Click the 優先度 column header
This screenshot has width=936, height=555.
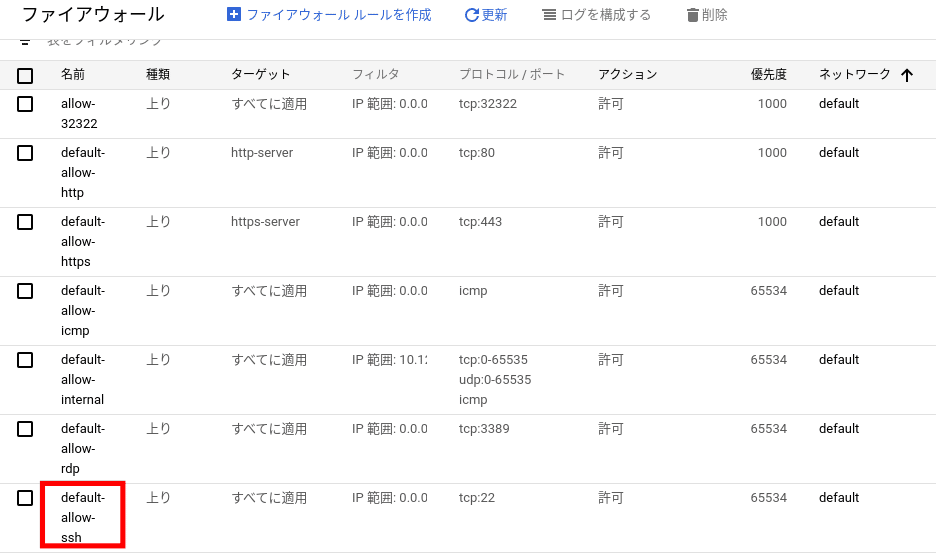coord(769,75)
